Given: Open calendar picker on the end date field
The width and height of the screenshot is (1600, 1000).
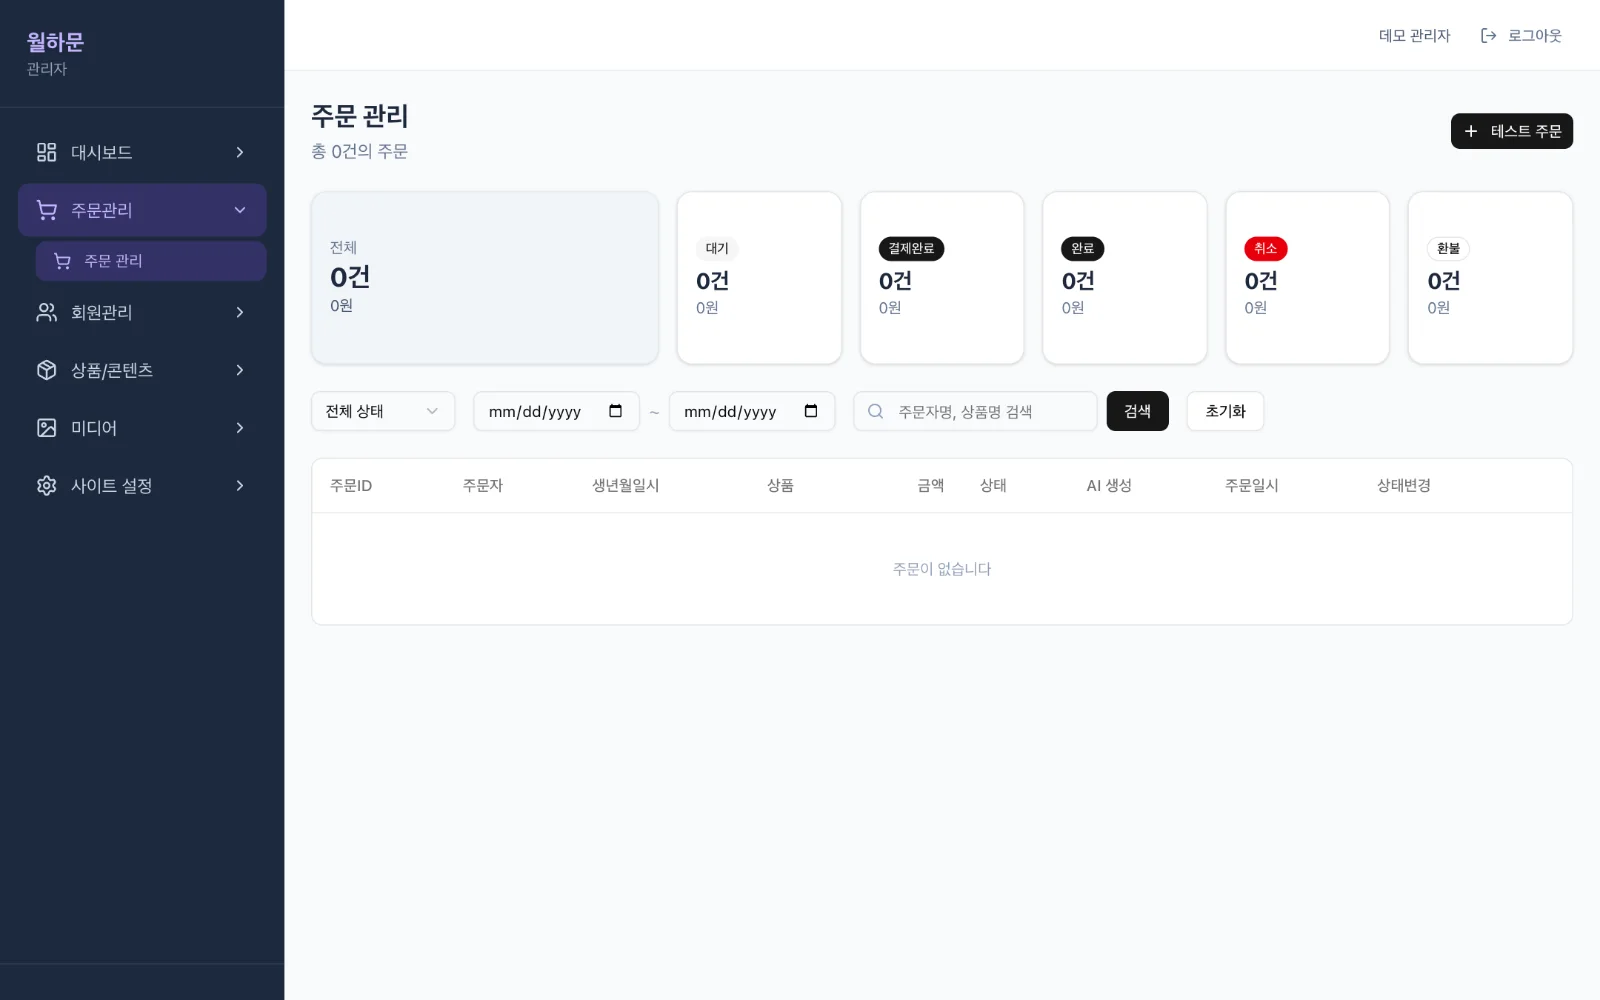Looking at the screenshot, I should tap(811, 411).
